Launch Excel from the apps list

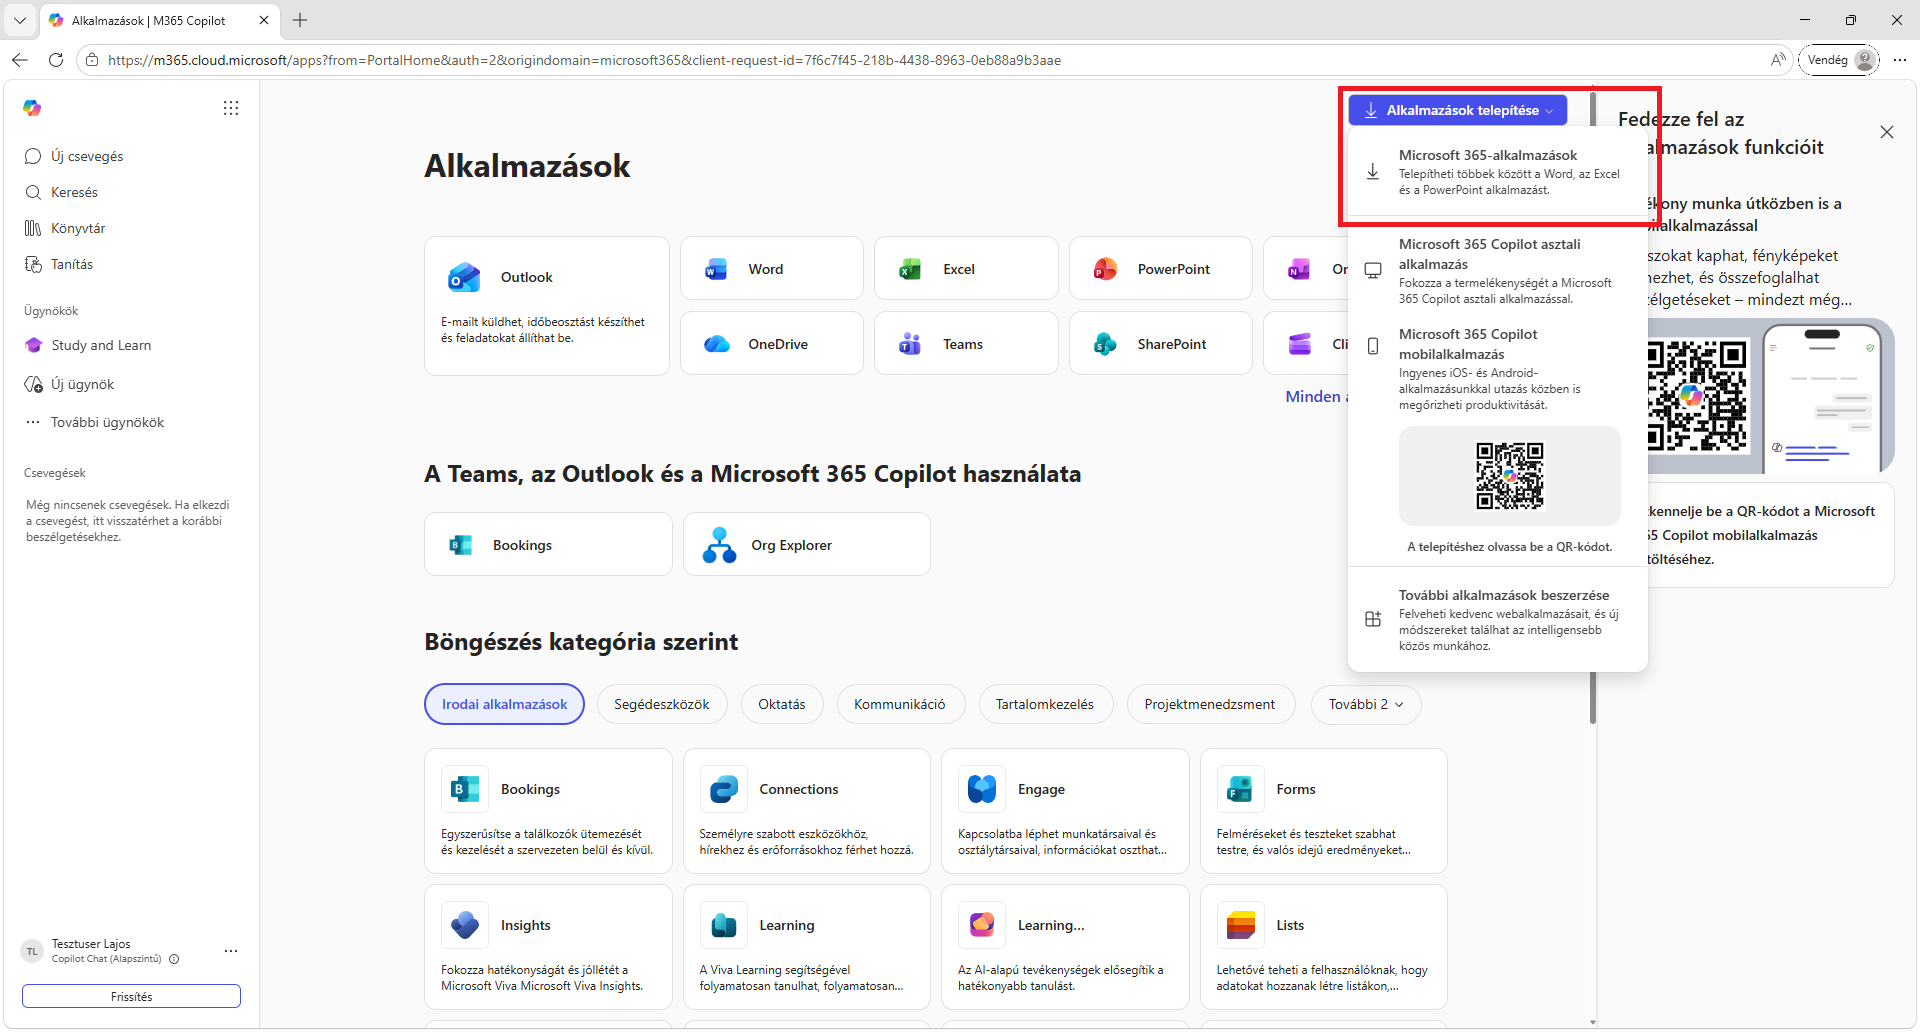click(x=966, y=269)
